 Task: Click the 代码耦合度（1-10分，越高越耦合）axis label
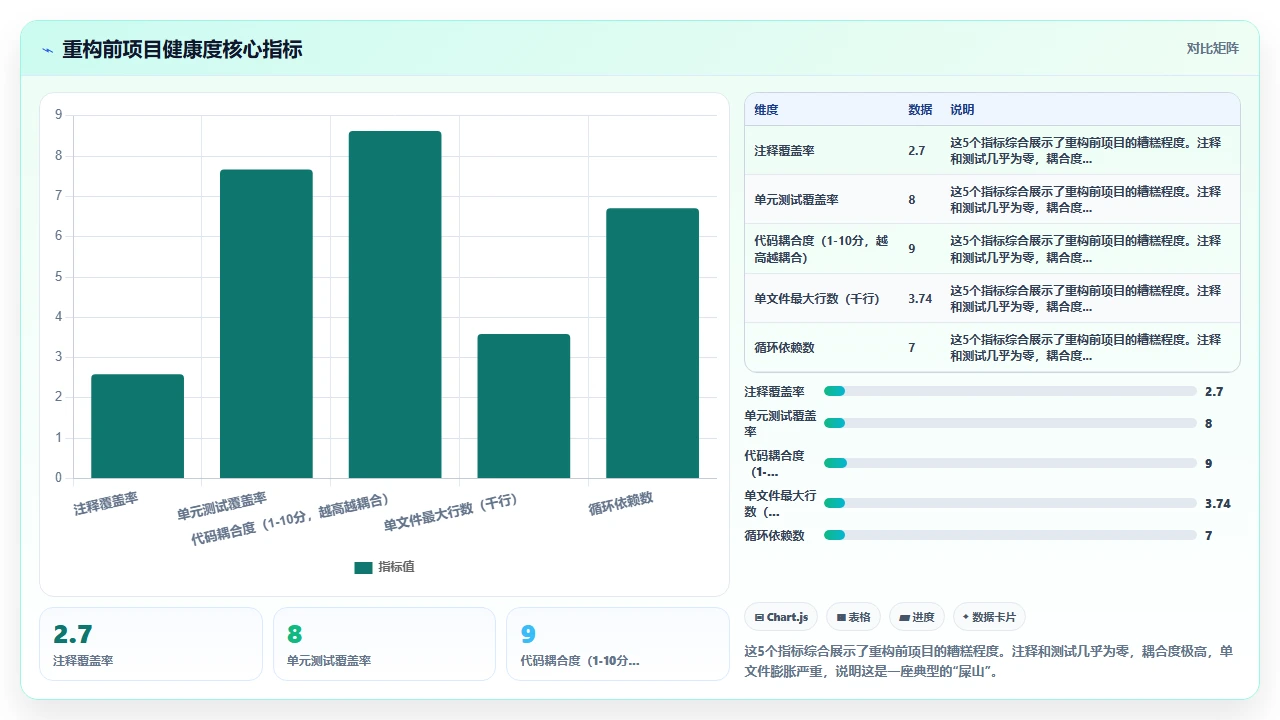(x=290, y=518)
